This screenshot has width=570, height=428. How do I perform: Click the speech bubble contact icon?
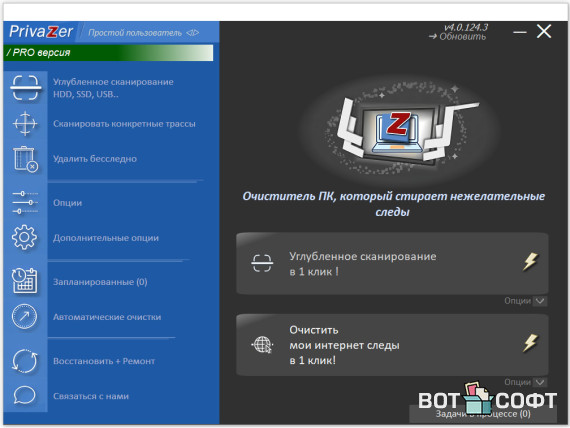pos(24,395)
